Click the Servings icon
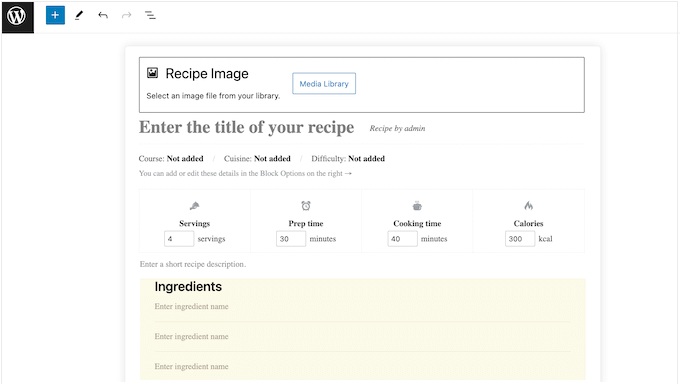The height and width of the screenshot is (384, 680). (x=194, y=206)
